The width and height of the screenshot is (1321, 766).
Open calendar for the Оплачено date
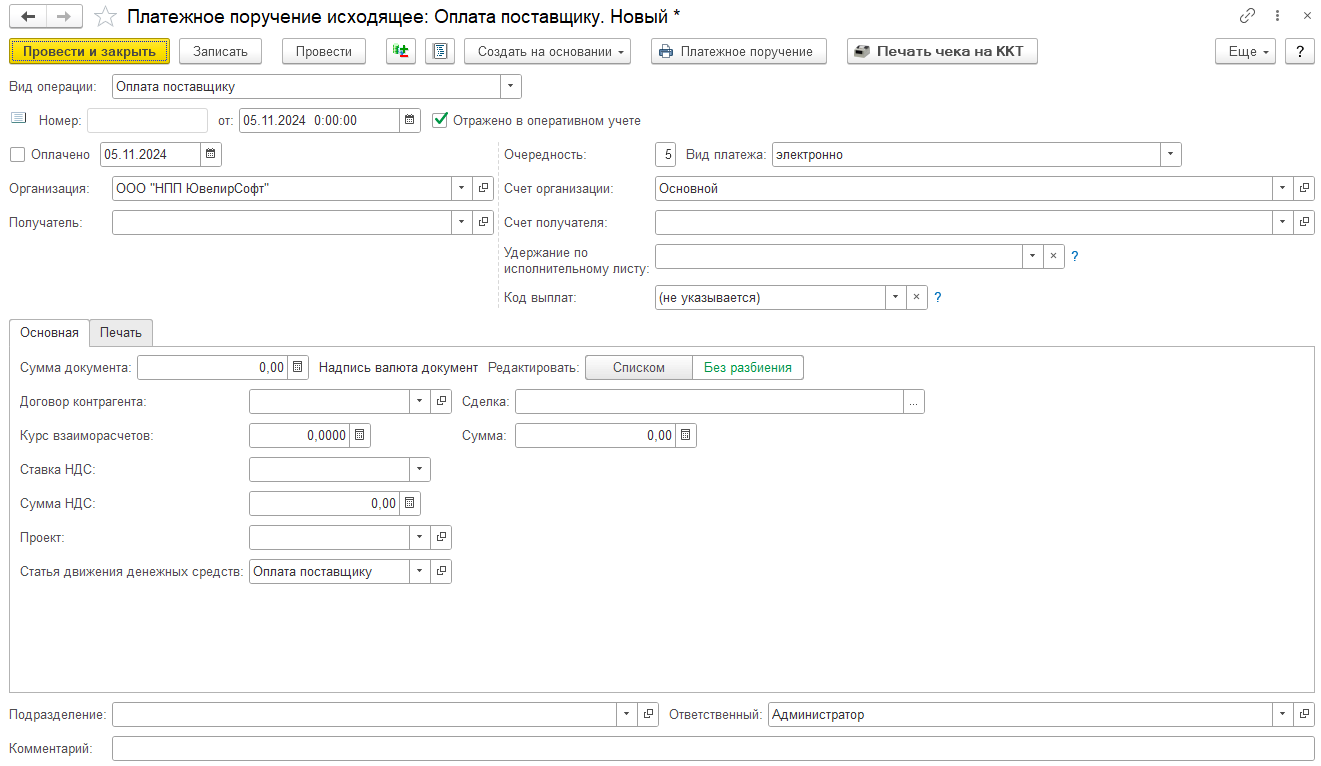211,154
